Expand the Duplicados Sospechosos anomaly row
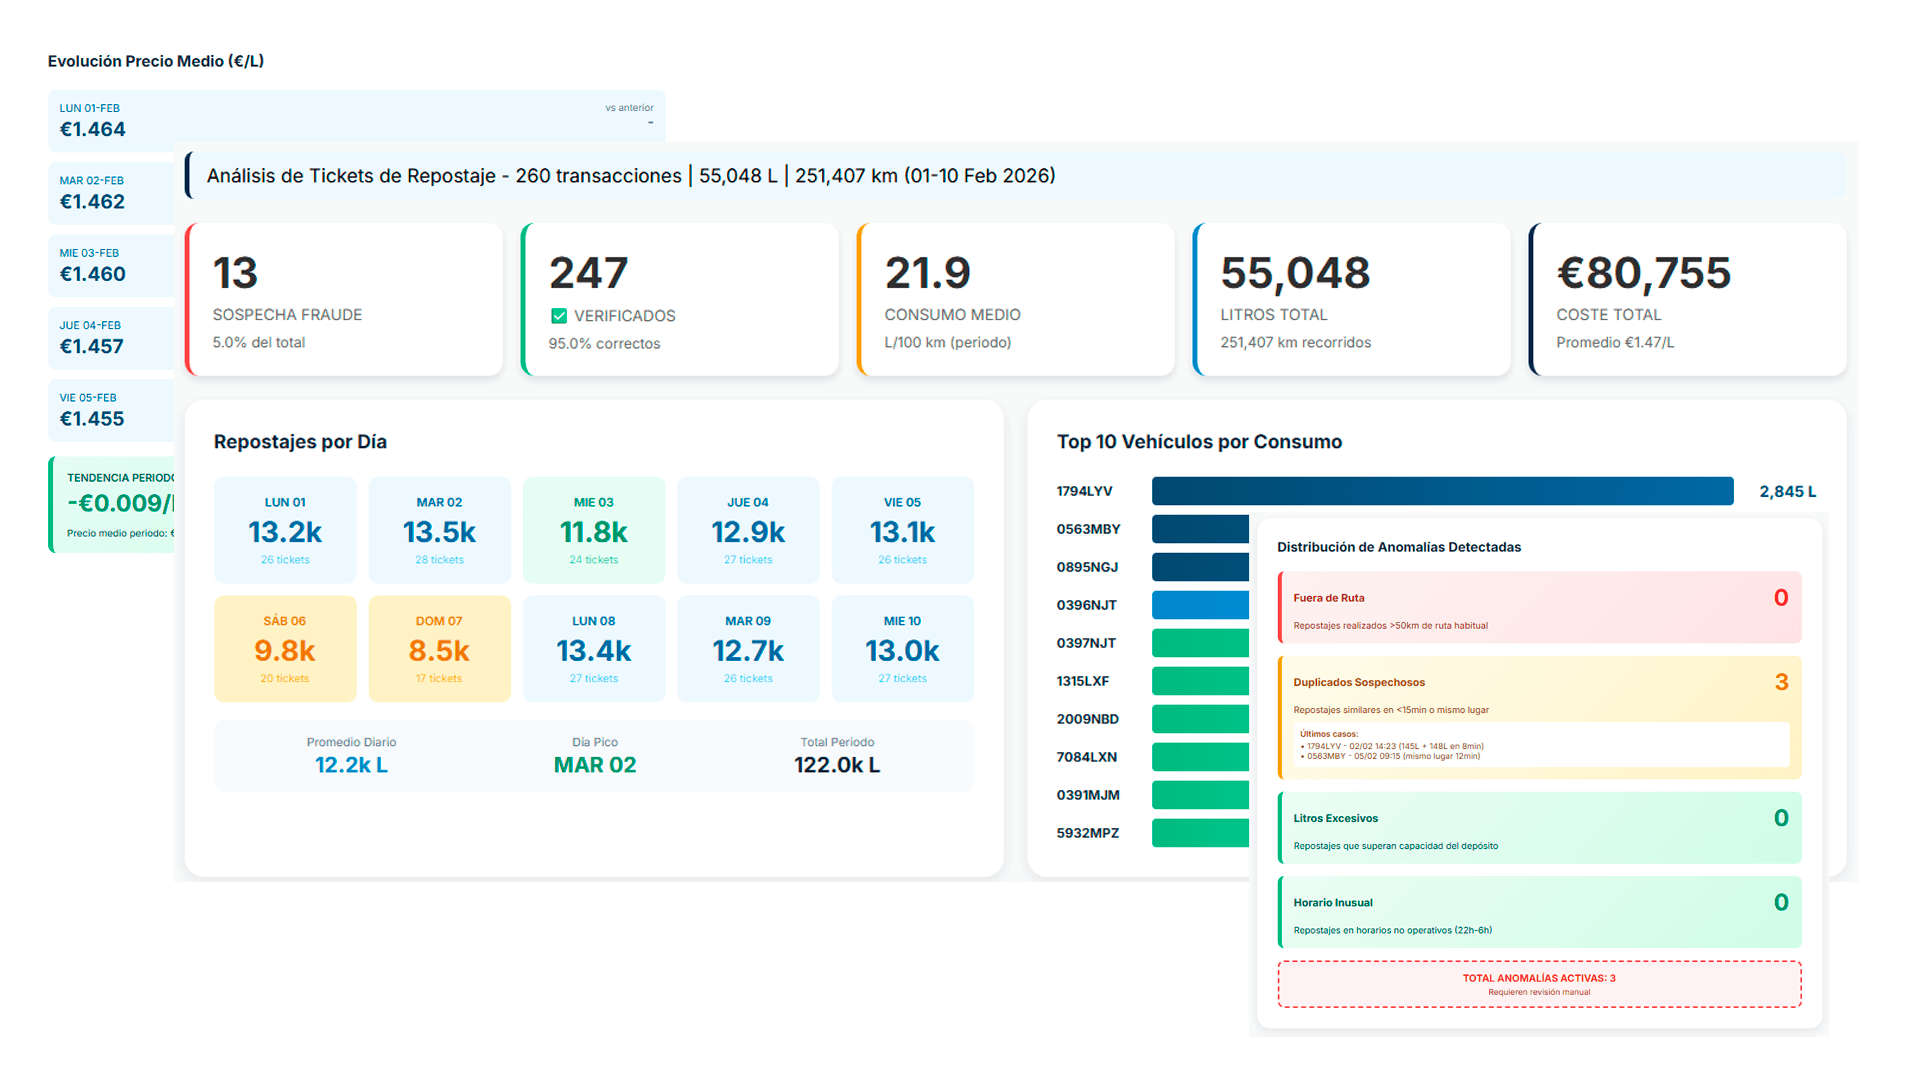Image resolution: width=1920 pixels, height=1080 pixels. point(1539,690)
